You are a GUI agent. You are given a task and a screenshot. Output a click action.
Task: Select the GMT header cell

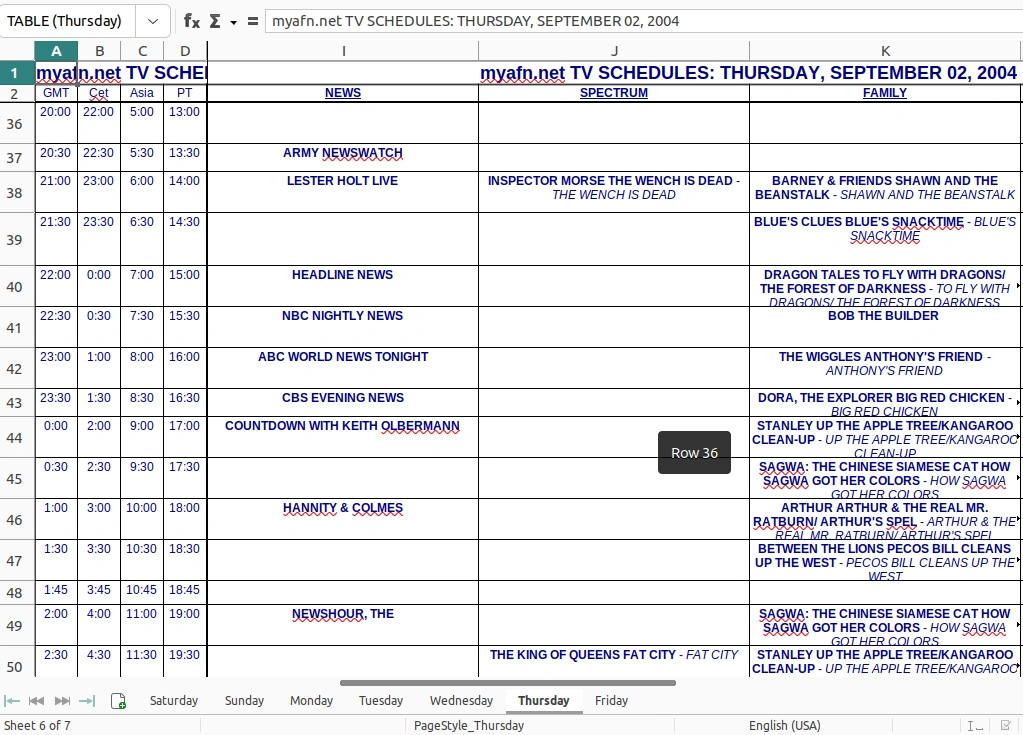point(56,93)
